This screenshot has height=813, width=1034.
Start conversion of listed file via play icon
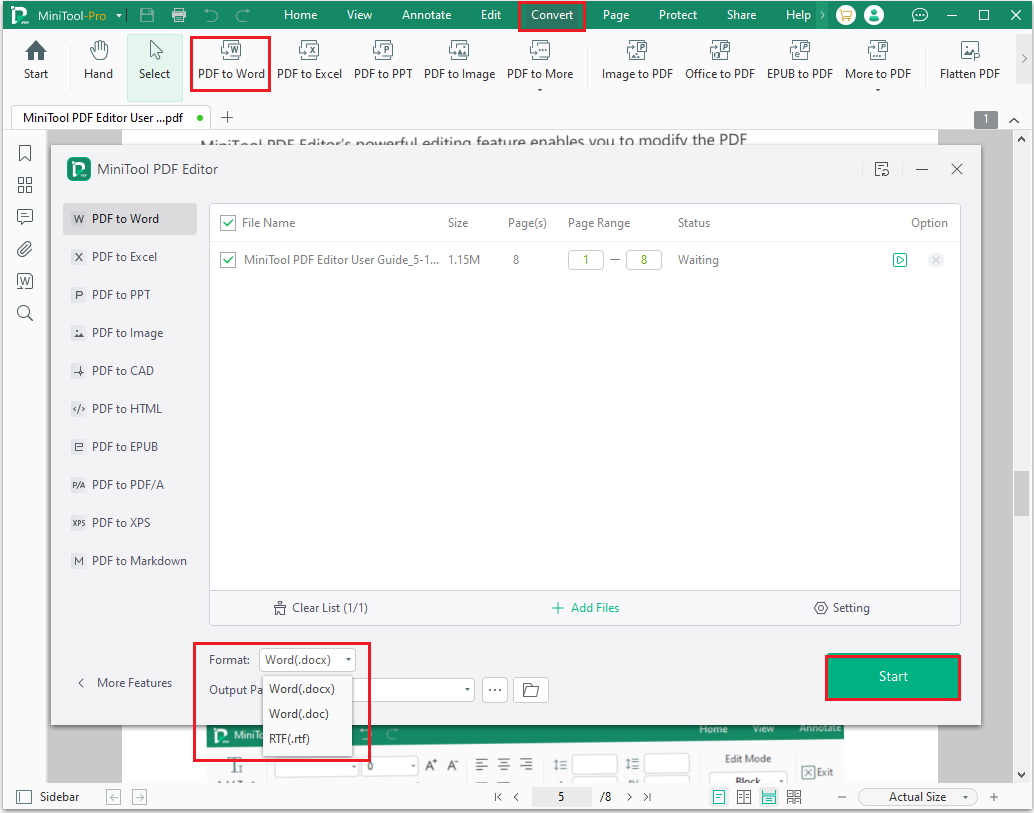[899, 260]
